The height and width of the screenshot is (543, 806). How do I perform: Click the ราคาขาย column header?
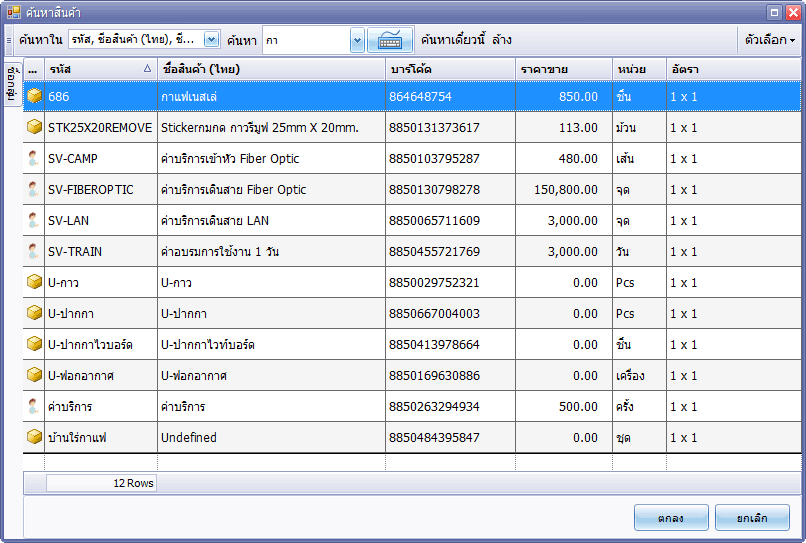[563, 69]
